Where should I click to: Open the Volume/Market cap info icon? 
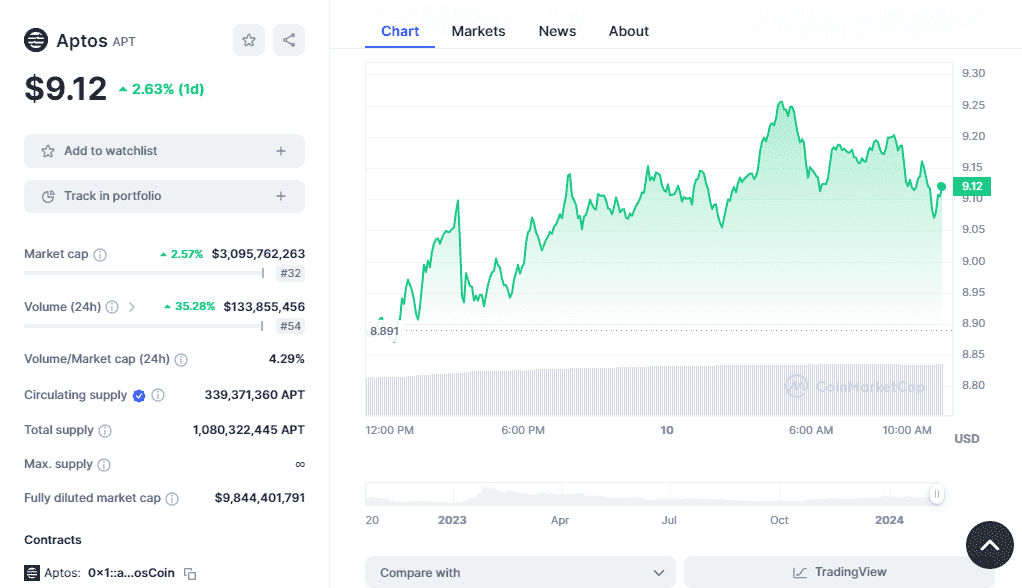pos(181,360)
